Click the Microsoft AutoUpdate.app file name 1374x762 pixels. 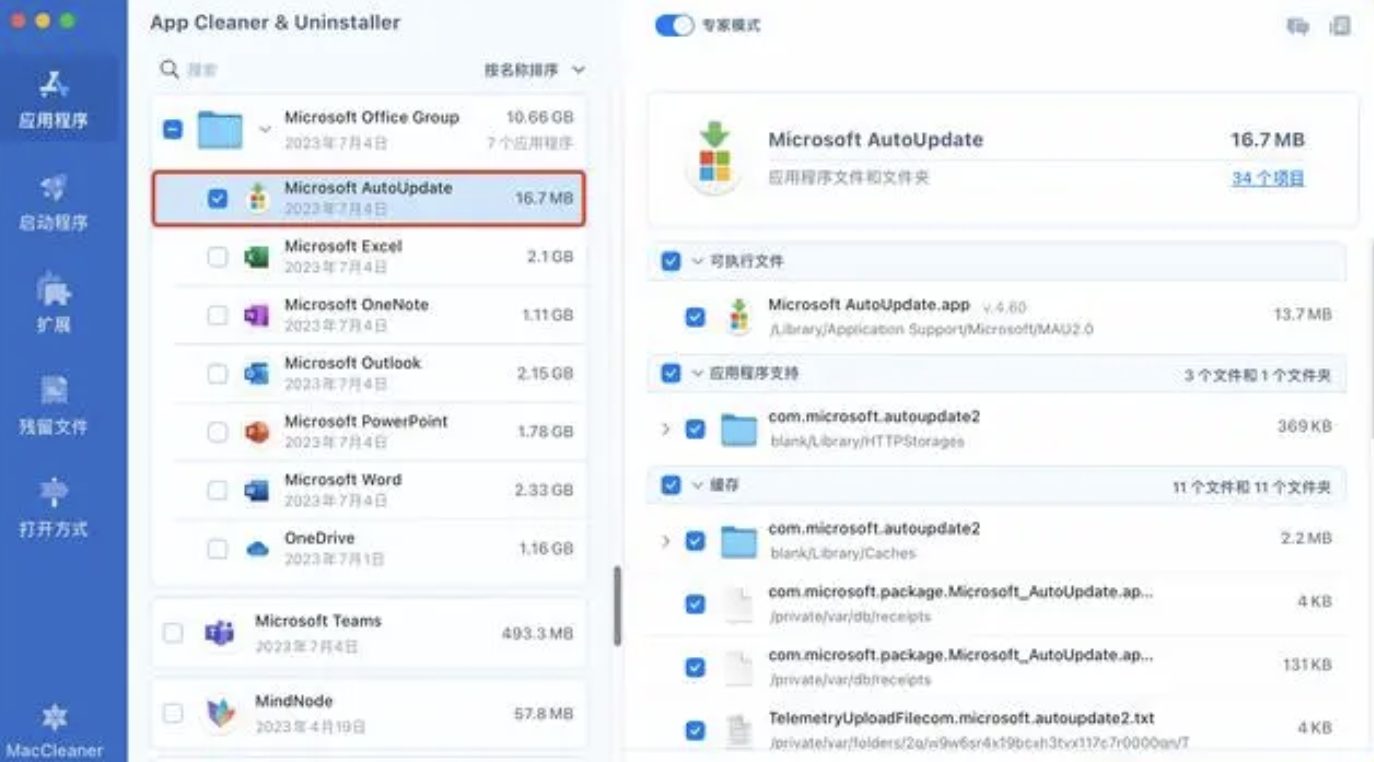click(x=869, y=305)
